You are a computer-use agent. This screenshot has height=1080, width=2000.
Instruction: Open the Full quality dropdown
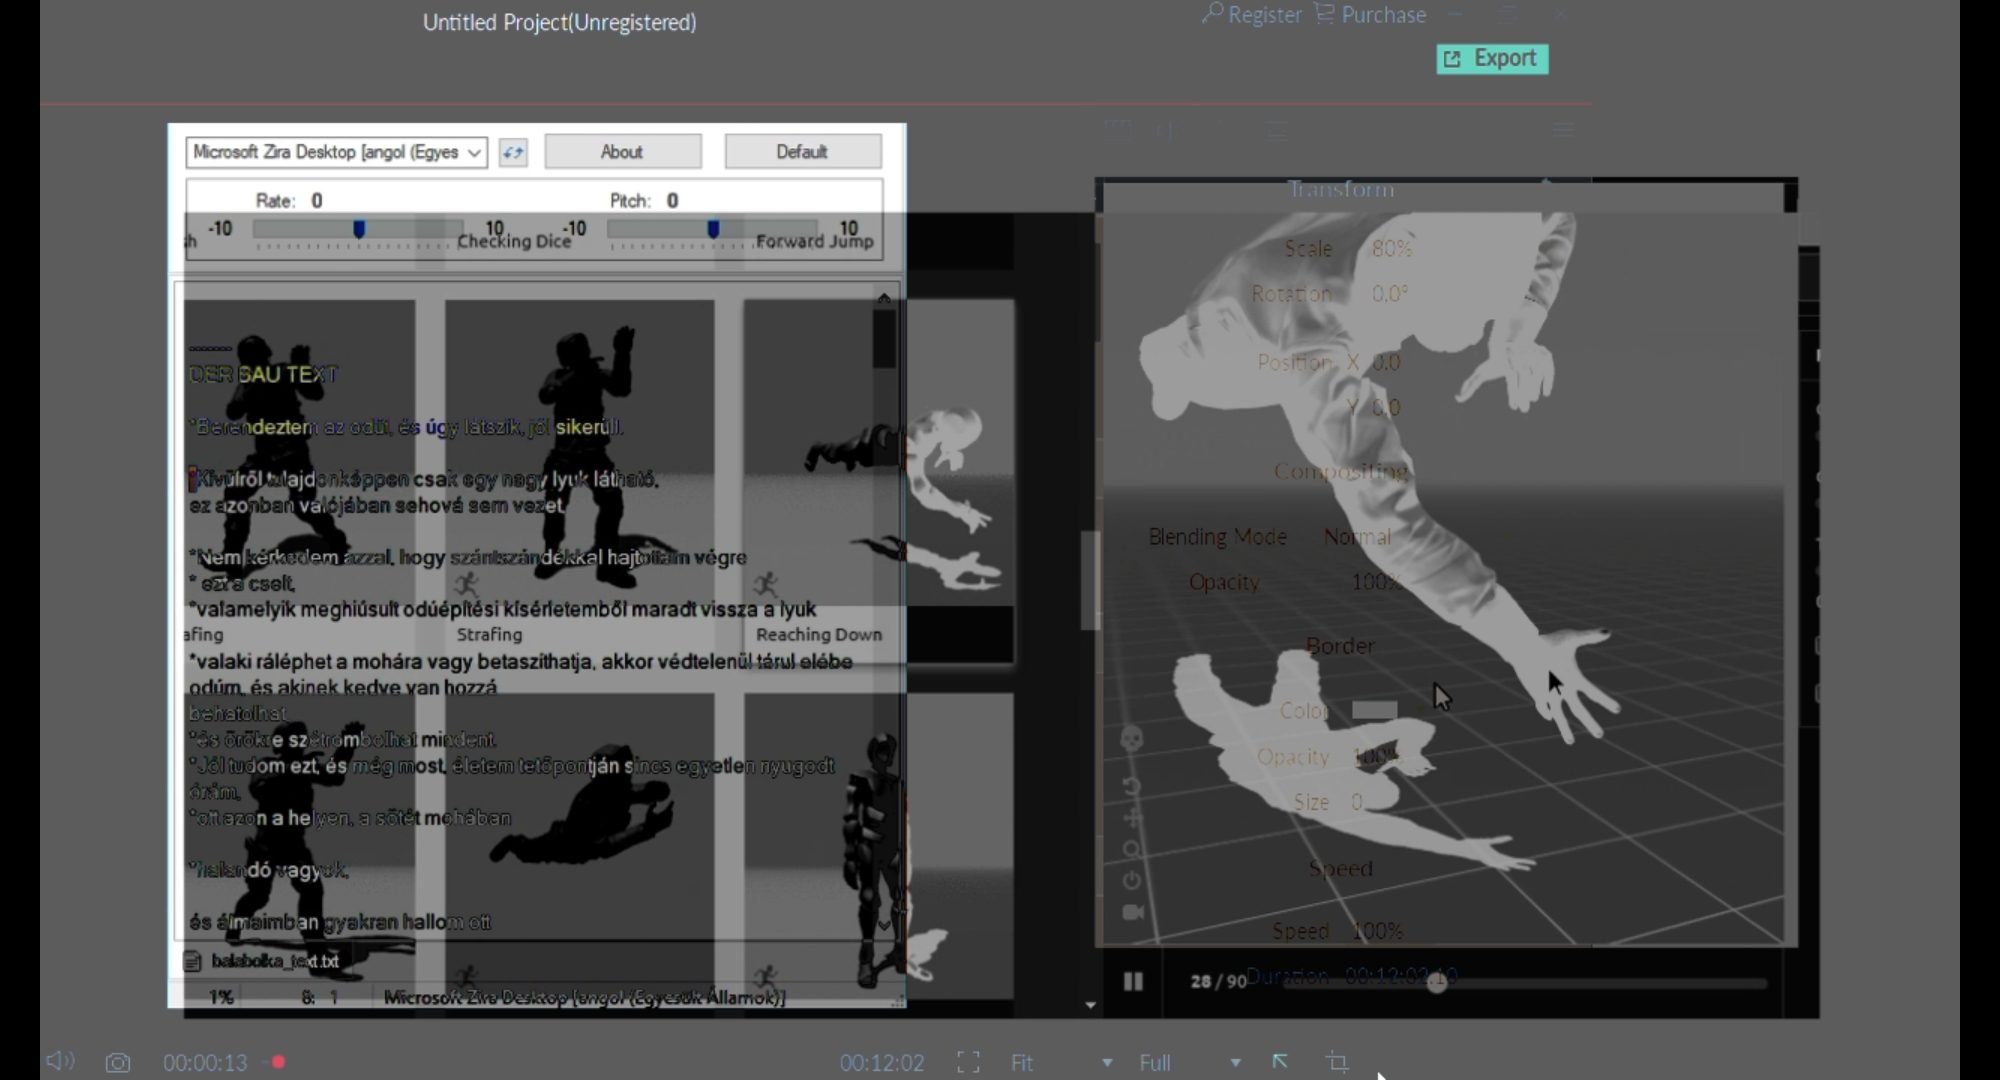(x=1190, y=1062)
